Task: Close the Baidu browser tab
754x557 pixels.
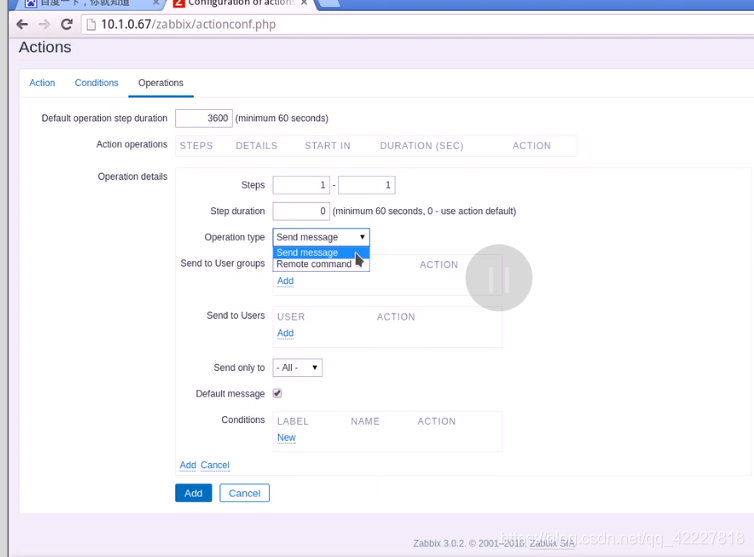Action: 156,3
